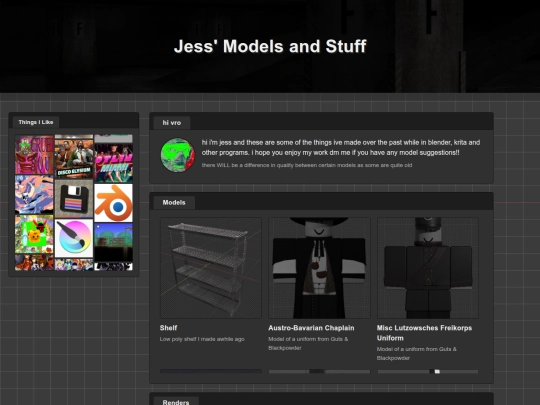Click the Jess' Models and Stuff heading
Screen dimensions: 540x405
270,46
